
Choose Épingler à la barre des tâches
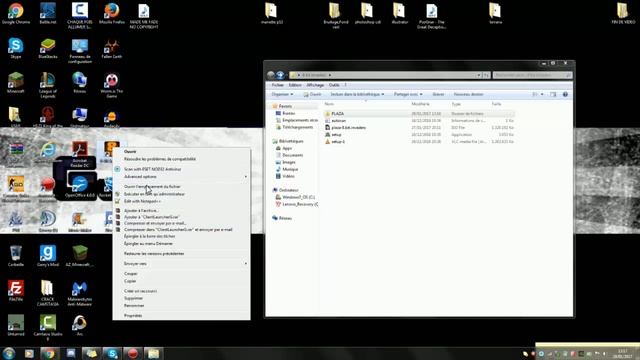[150, 236]
